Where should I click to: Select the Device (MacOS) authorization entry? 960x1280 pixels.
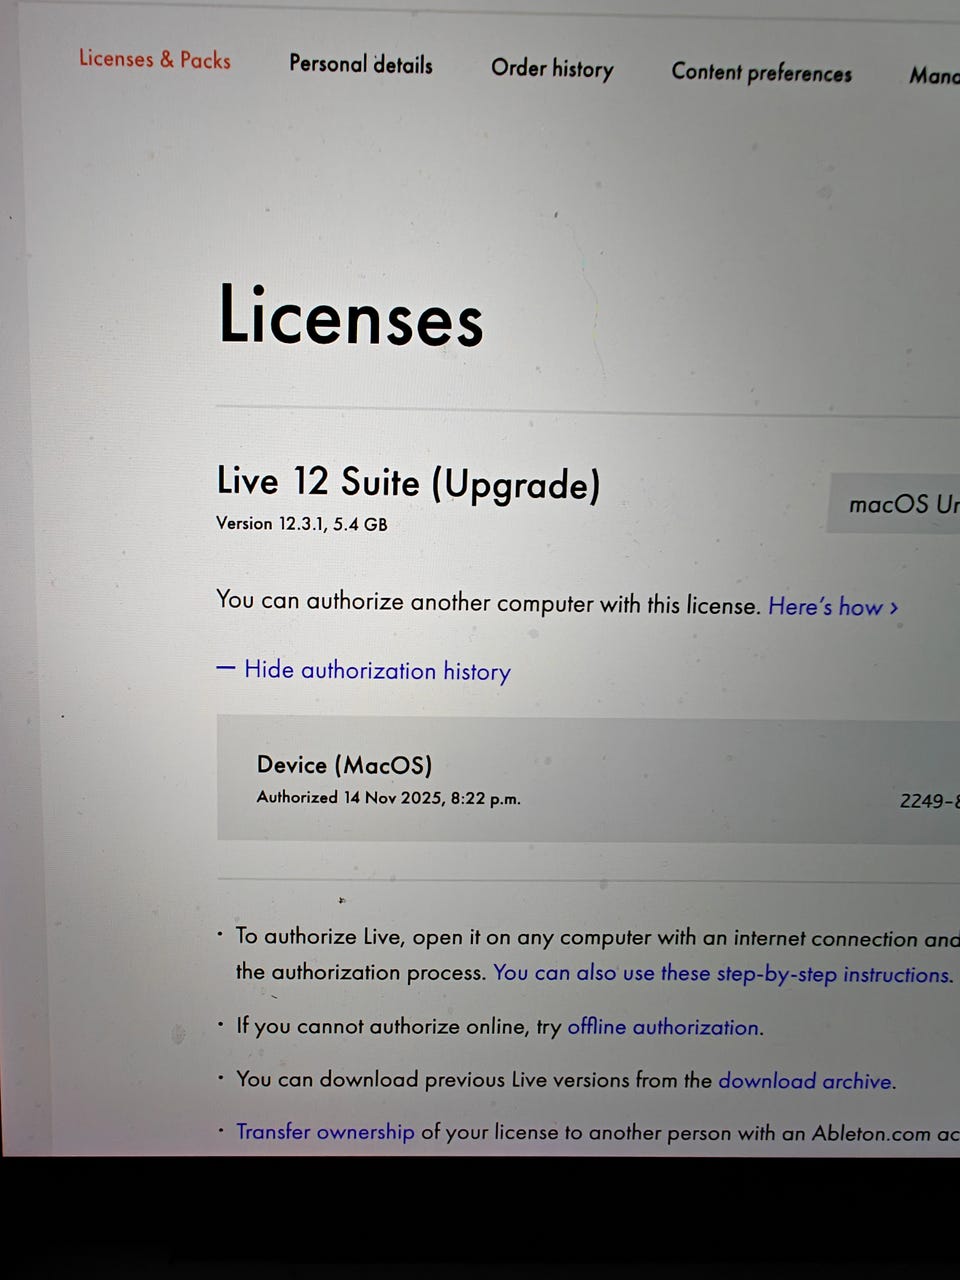point(588,779)
